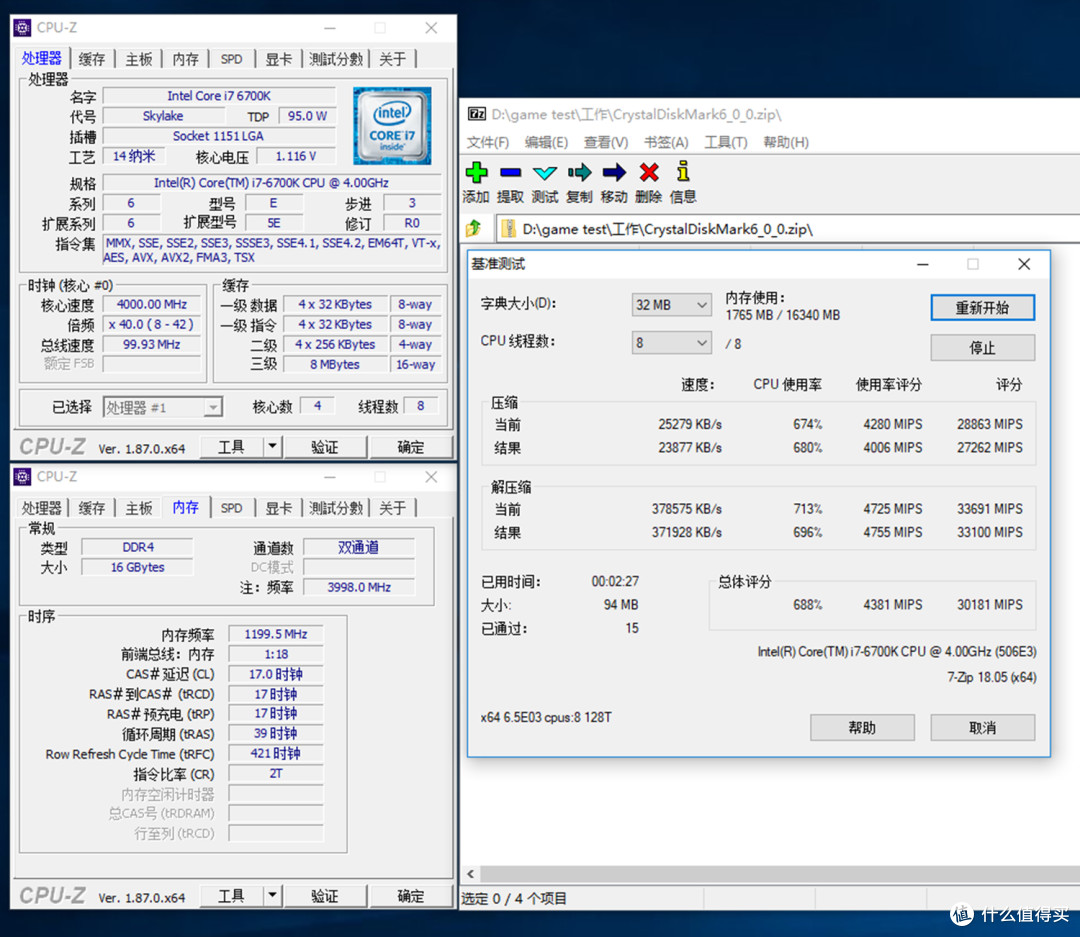Viewport: 1080px width, 937px height.
Task: Open the 字典大小 32 MB dropdown
Action: [672, 305]
